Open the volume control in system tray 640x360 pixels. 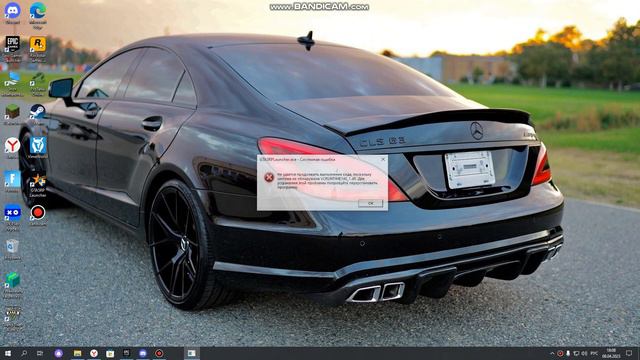(x=584, y=353)
